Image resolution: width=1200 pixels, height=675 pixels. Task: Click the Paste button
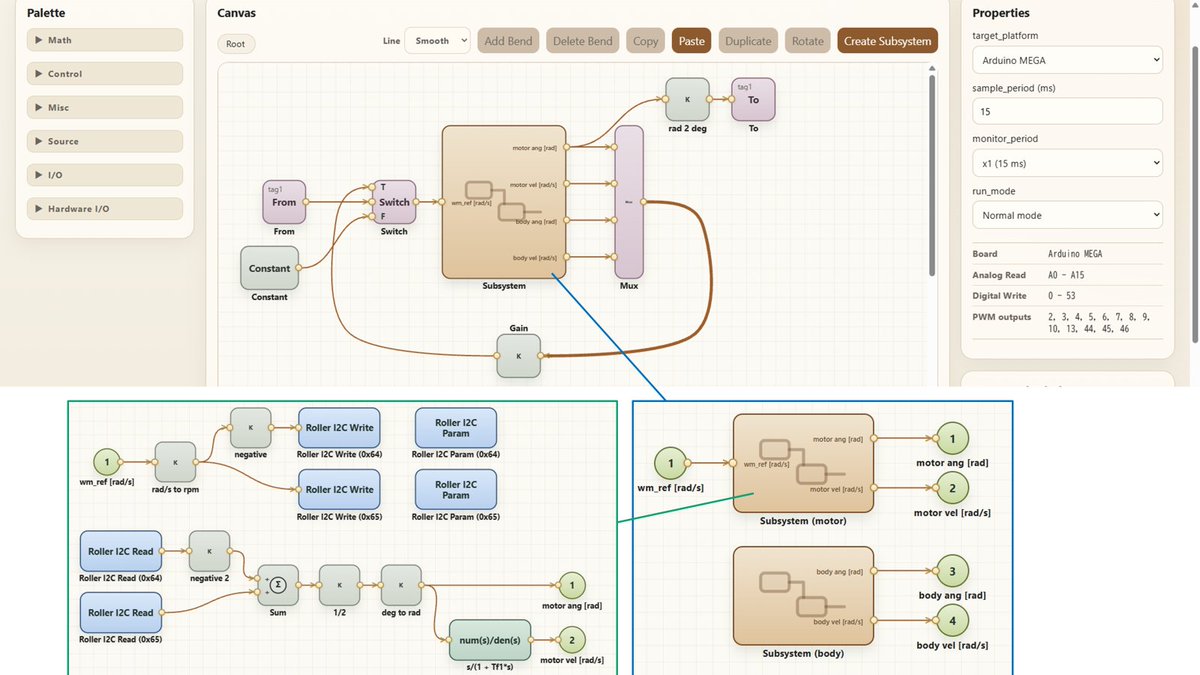(692, 41)
